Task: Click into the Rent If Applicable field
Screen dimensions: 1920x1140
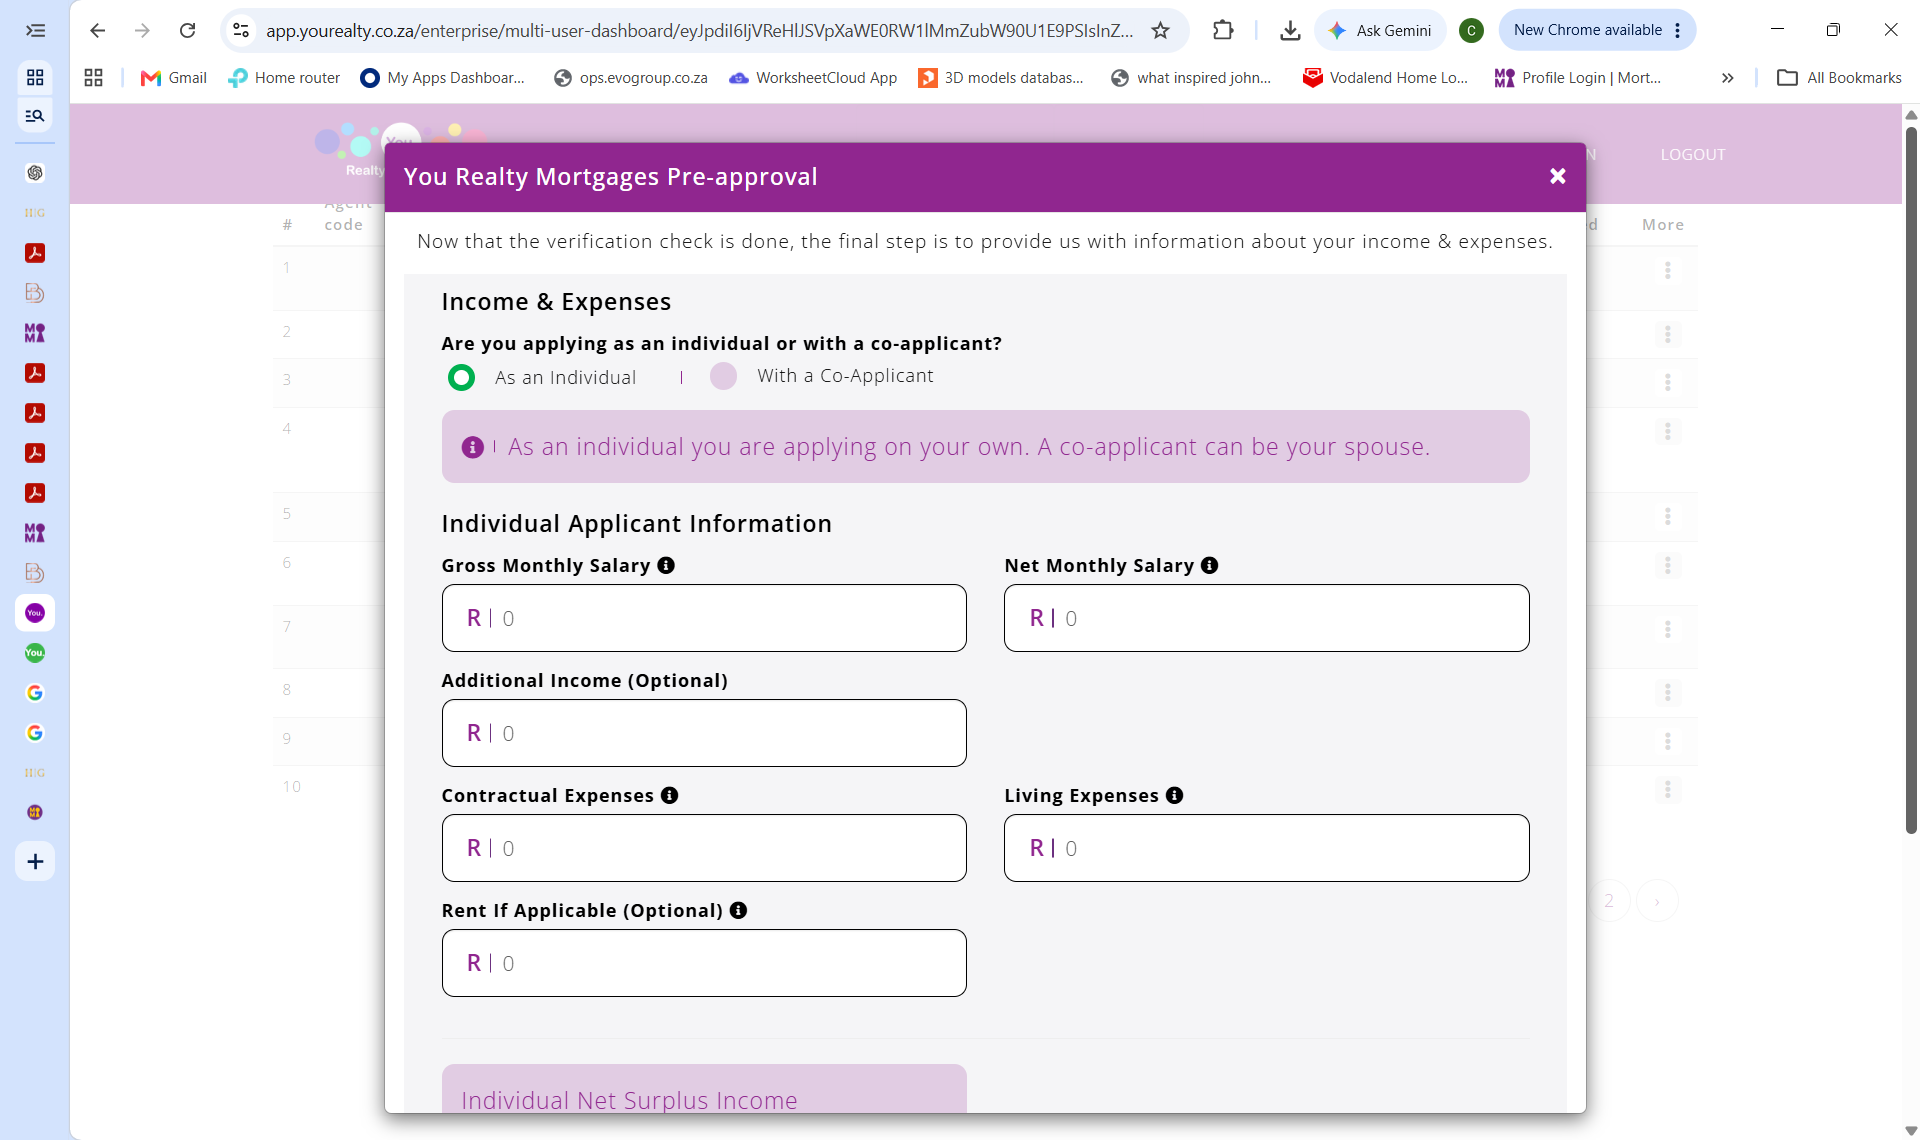Action: point(704,963)
